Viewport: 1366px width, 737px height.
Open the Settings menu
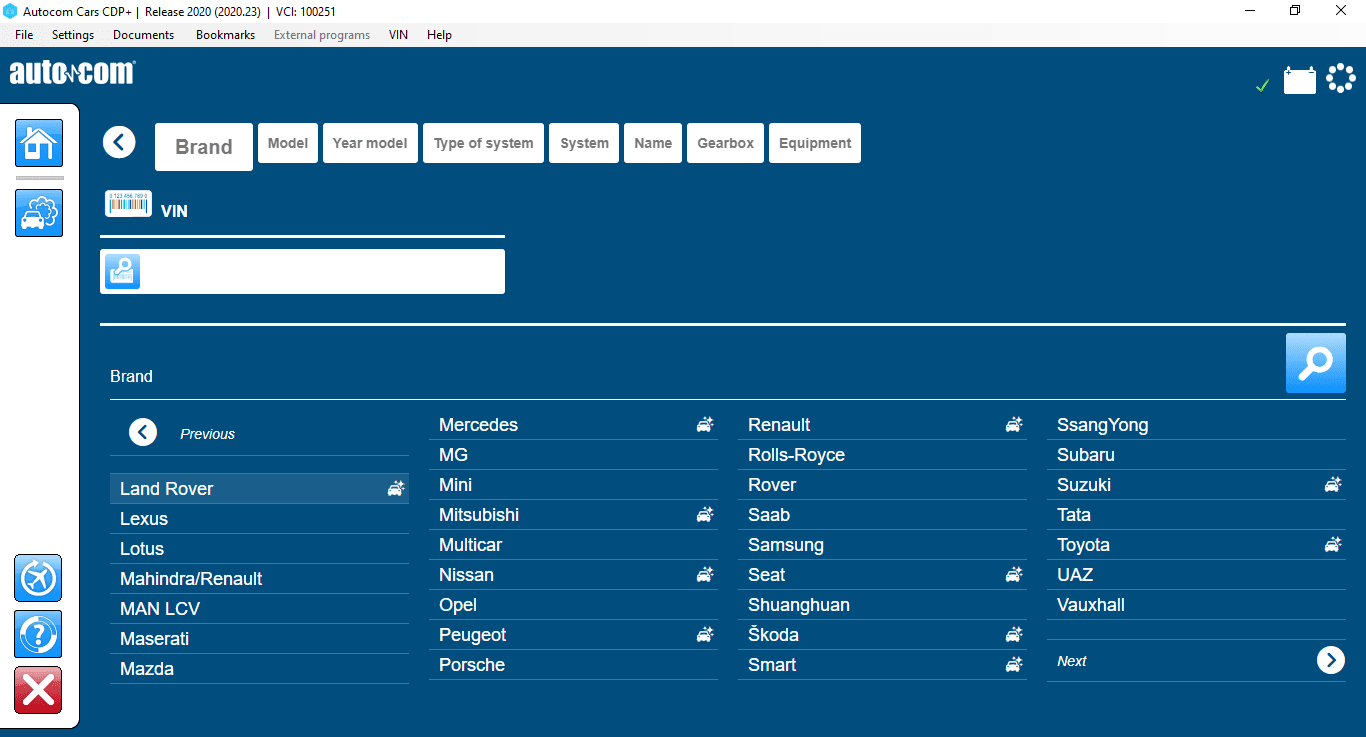click(73, 35)
